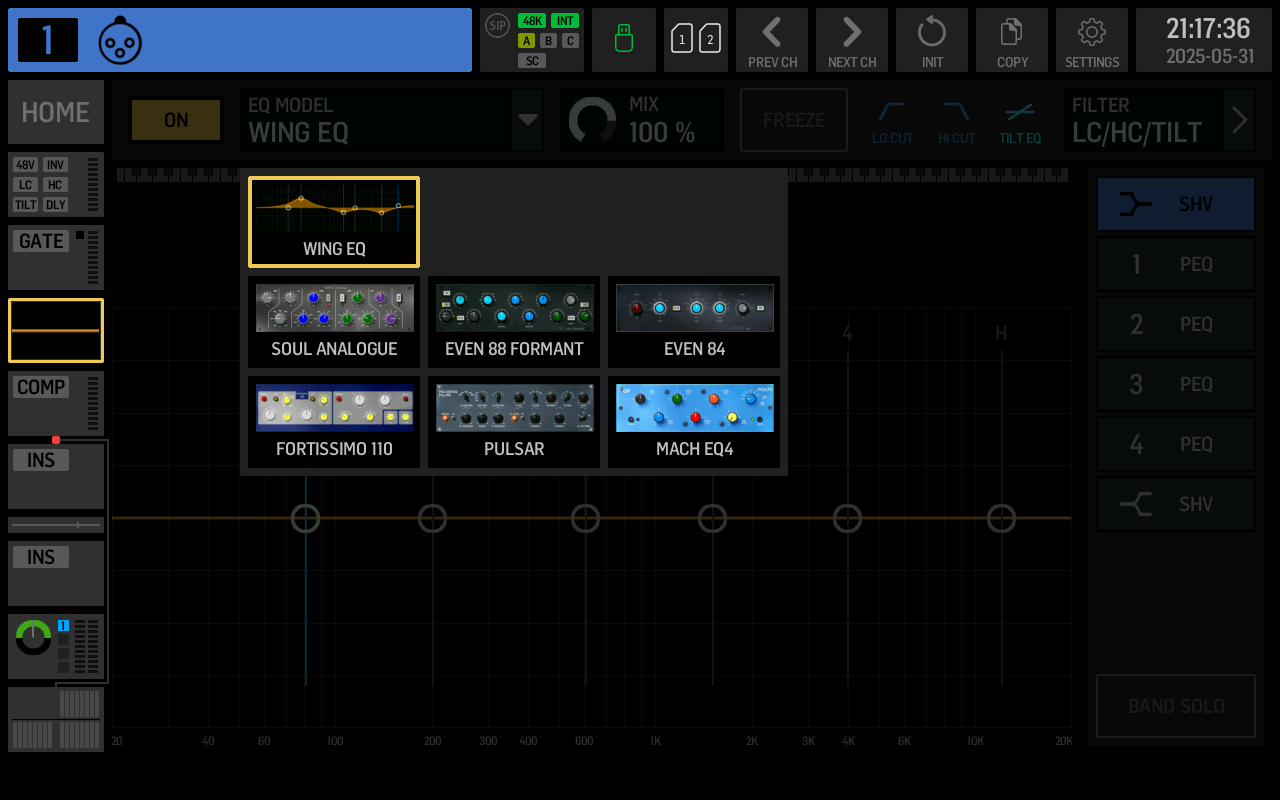Choose the PULSAR EQ model thumbnail
The width and height of the screenshot is (1280, 800).
pos(514,421)
